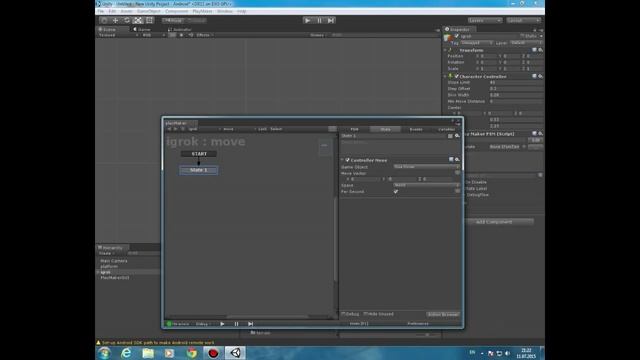Select Main Camera in Hierarchy
The height and width of the screenshot is (360, 640).
pyautogui.click(x=114, y=261)
